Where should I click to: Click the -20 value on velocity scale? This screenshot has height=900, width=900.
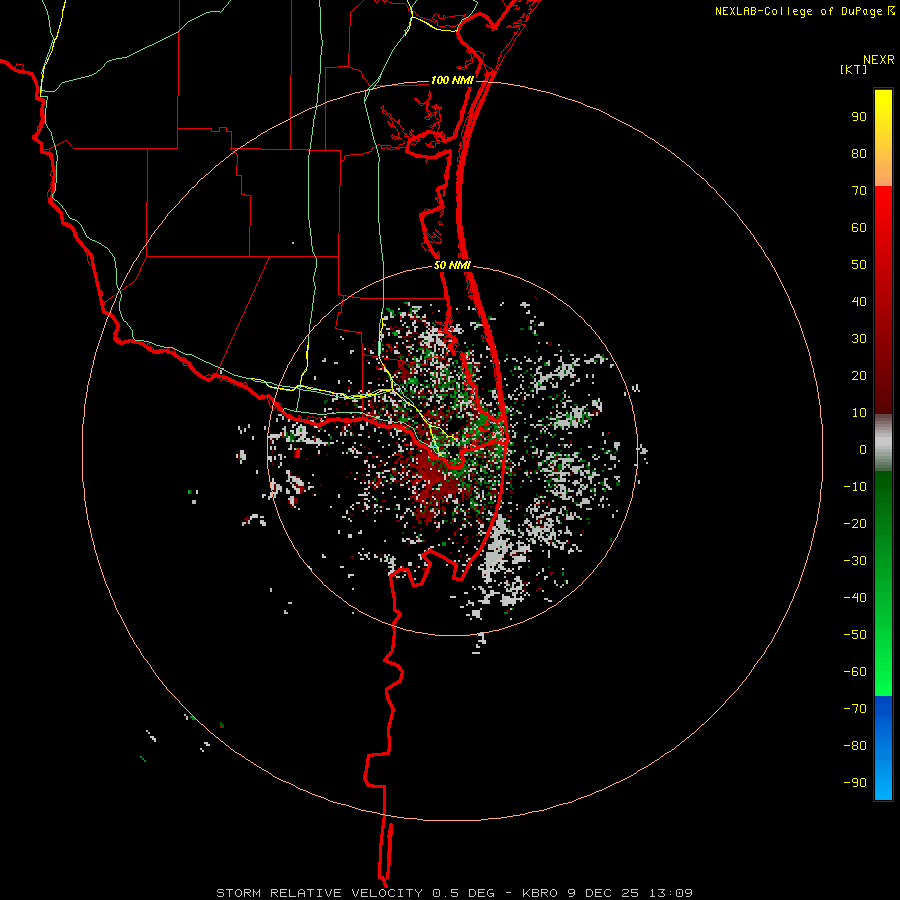click(x=855, y=523)
